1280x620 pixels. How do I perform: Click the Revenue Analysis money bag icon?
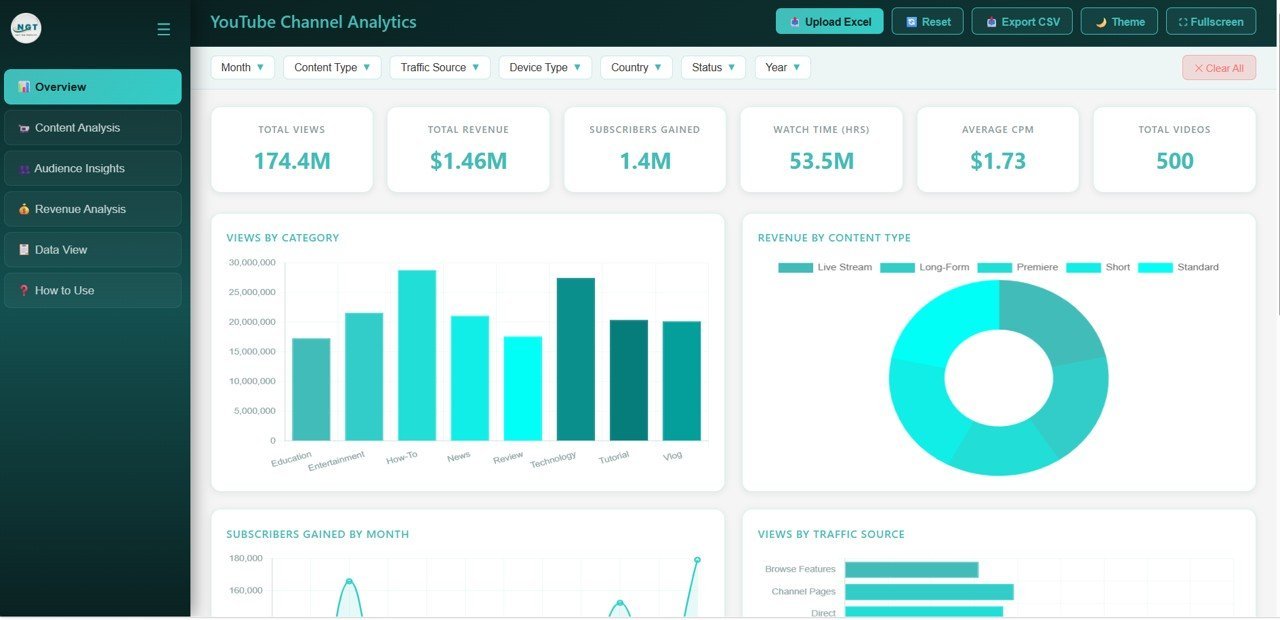click(x=24, y=210)
